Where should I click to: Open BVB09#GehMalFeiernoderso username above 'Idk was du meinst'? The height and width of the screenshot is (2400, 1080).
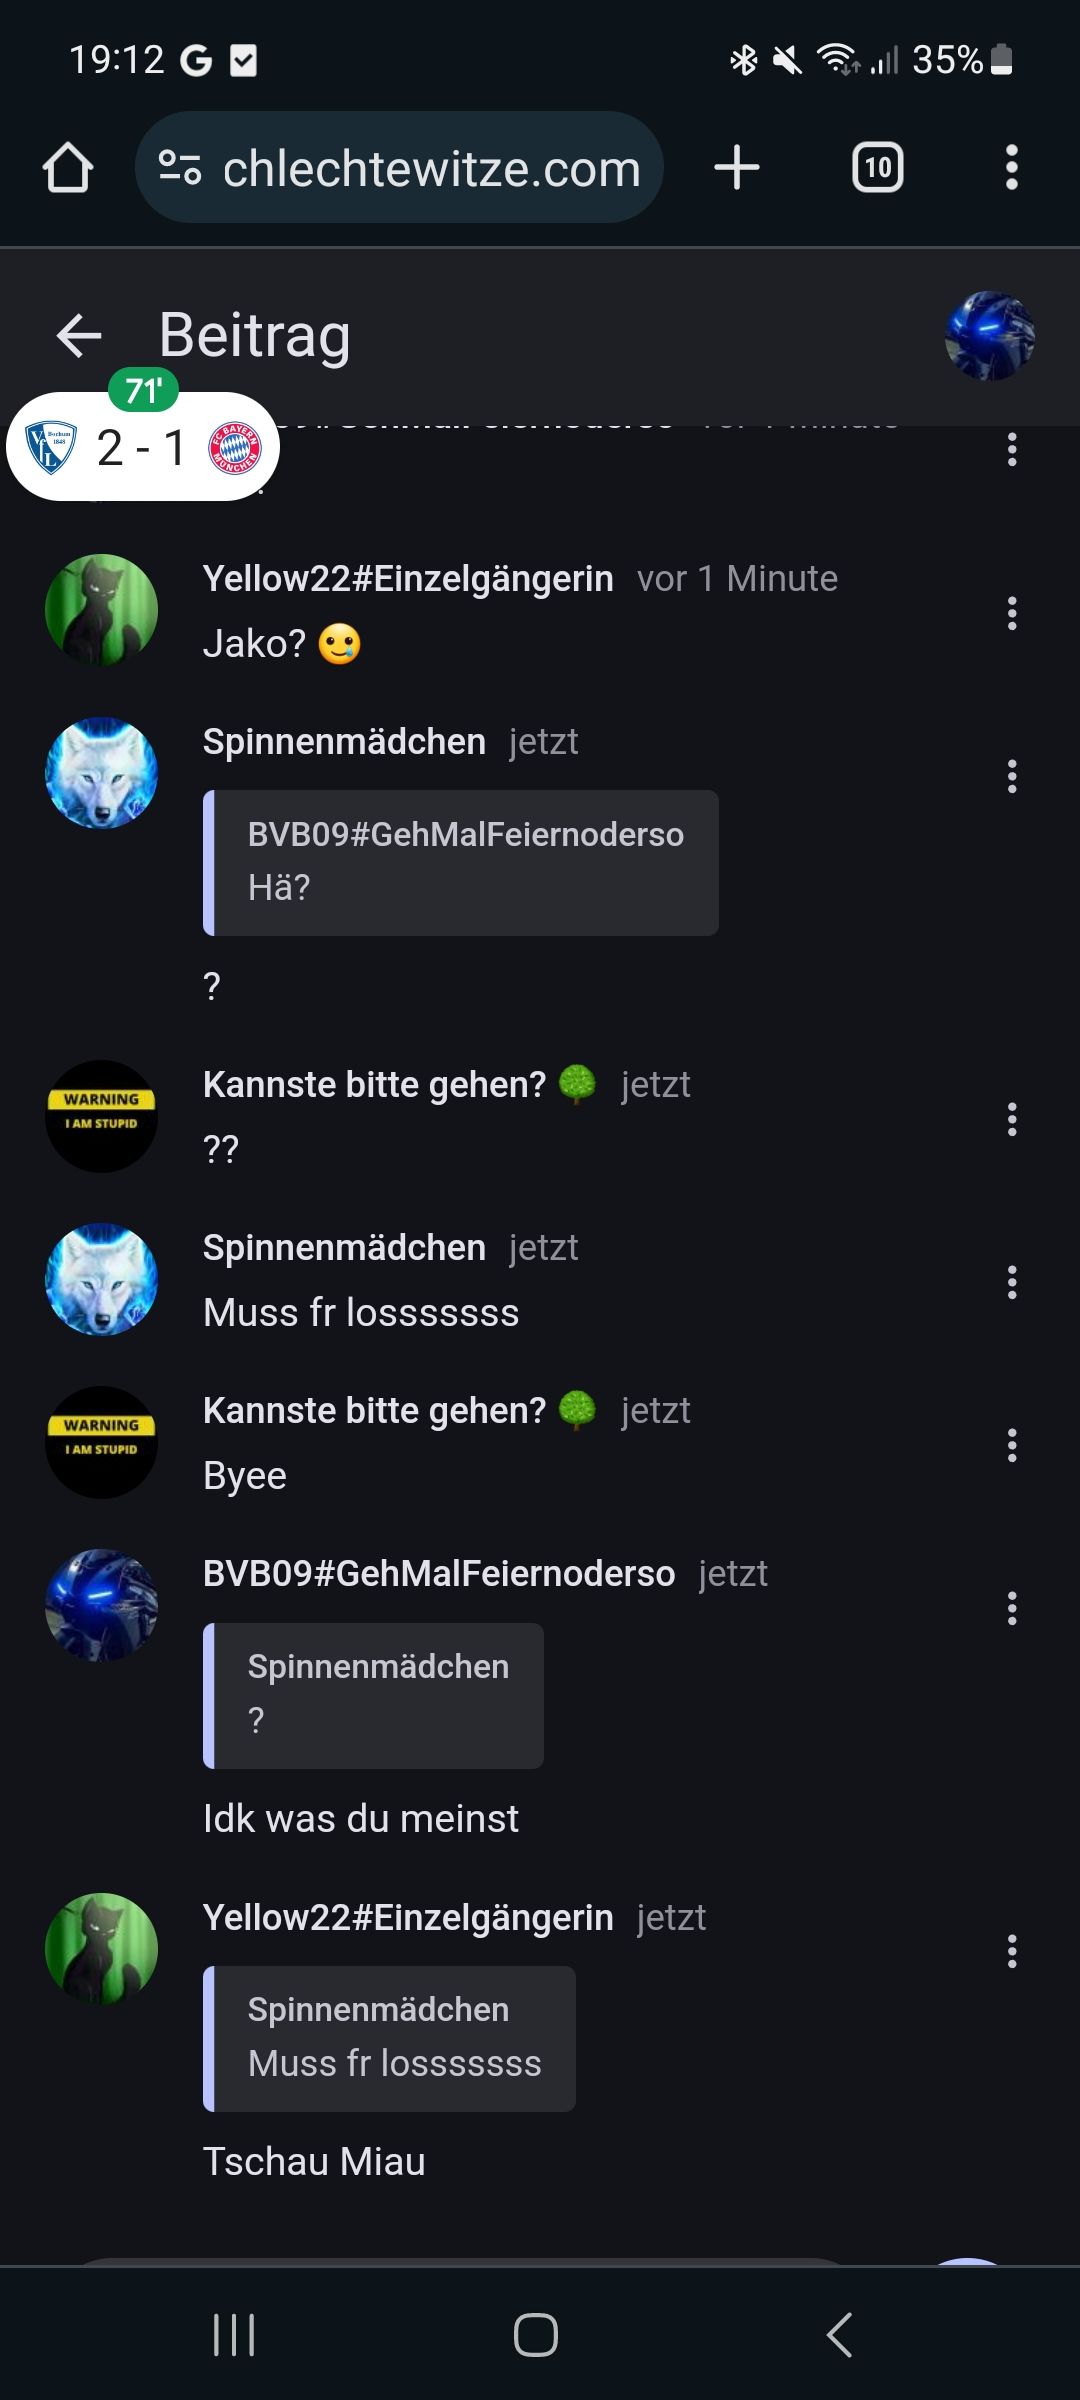(438, 1574)
